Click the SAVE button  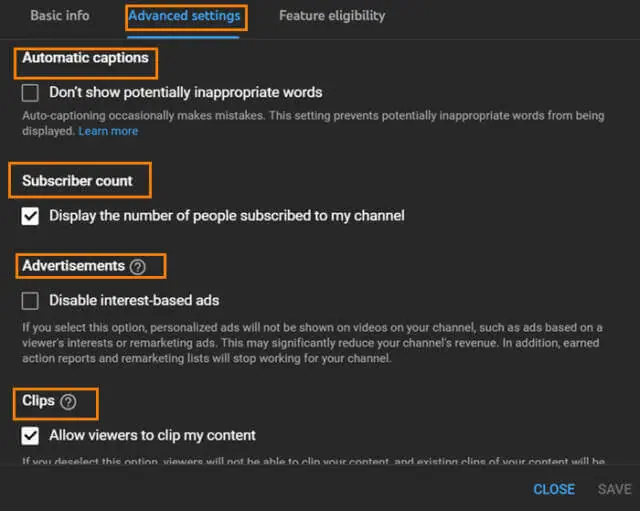point(614,489)
